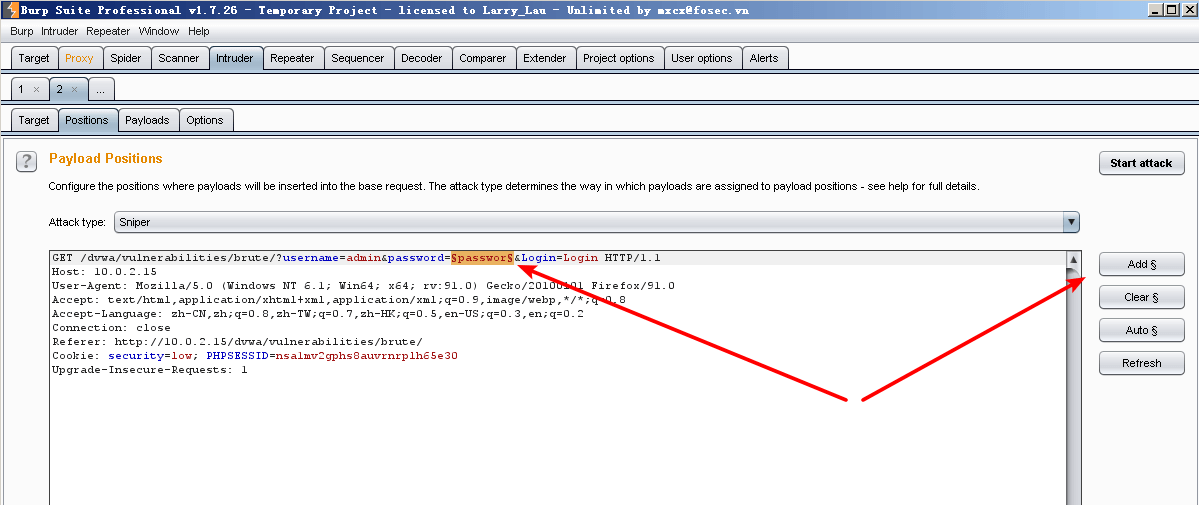Select the Positions sub-tab
The width and height of the screenshot is (1199, 505).
(x=86, y=120)
